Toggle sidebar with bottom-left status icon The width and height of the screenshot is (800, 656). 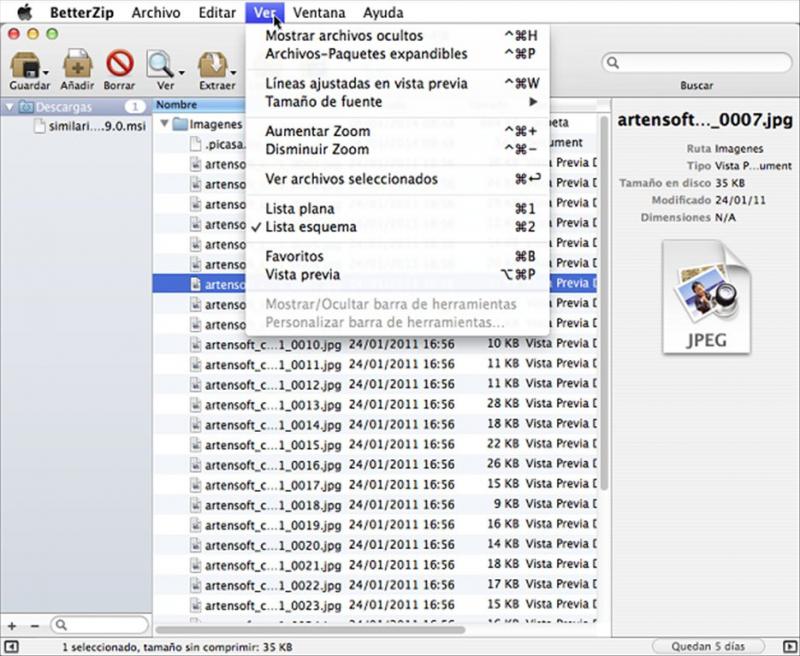click(x=11, y=647)
